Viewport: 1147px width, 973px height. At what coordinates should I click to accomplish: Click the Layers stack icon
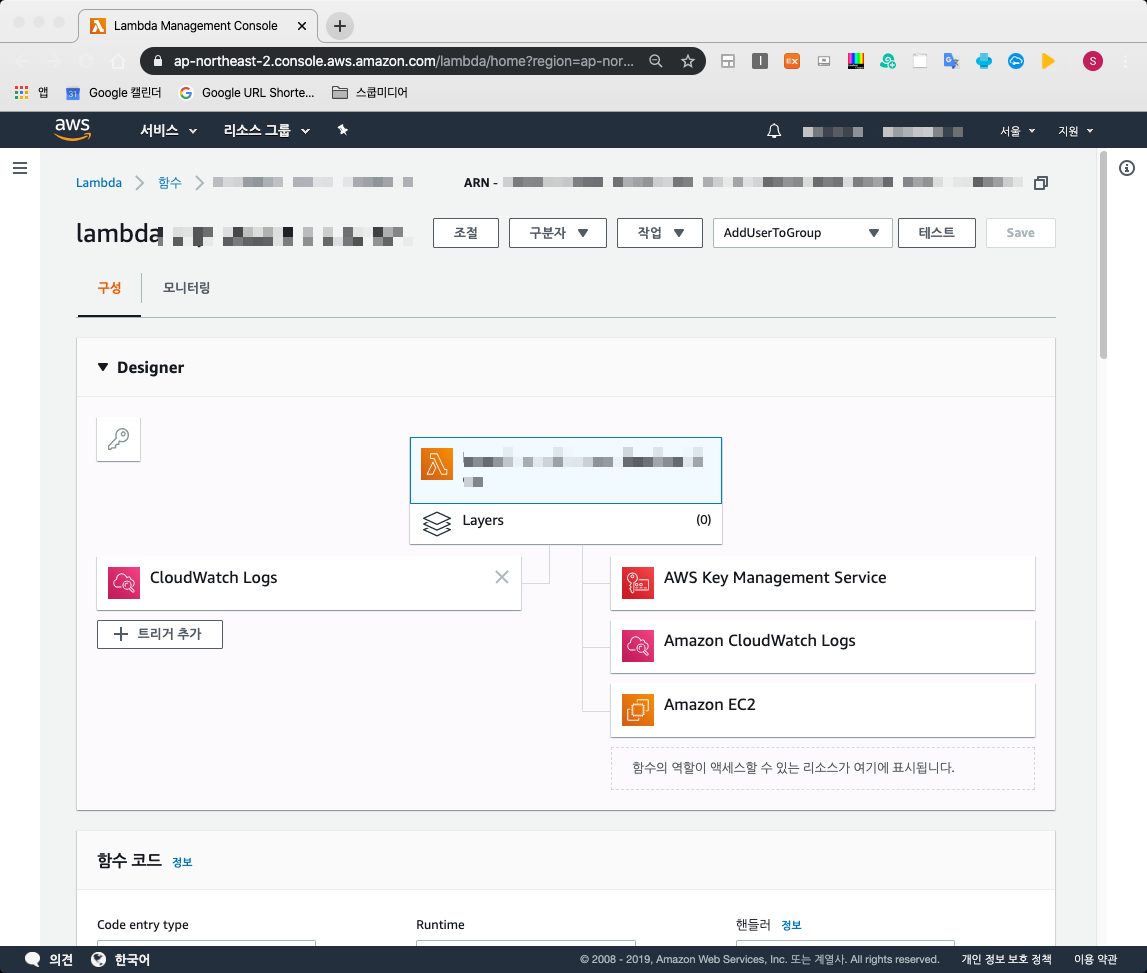[x=437, y=523]
